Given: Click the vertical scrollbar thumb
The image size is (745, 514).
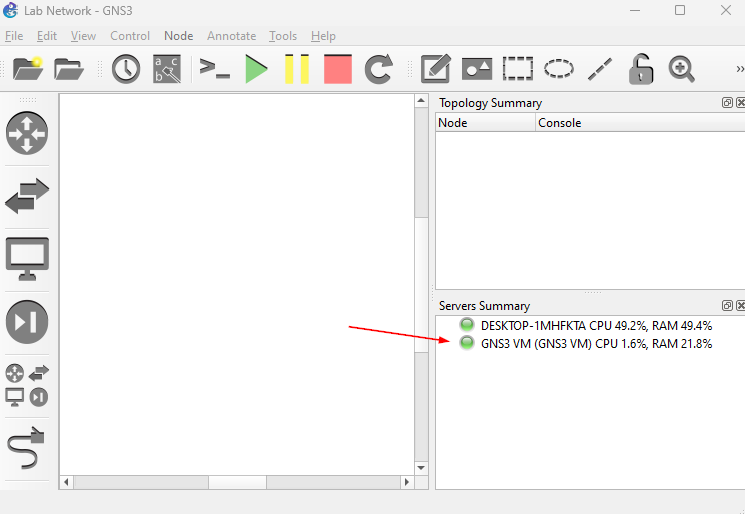Looking at the screenshot, I should [x=421, y=285].
